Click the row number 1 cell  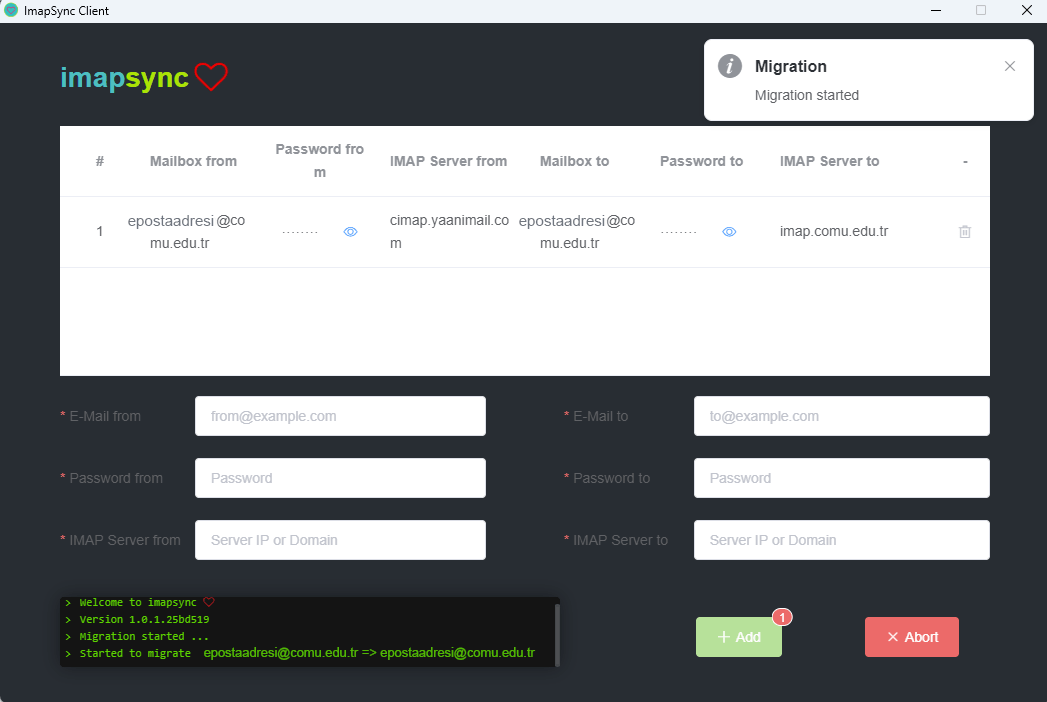click(99, 232)
